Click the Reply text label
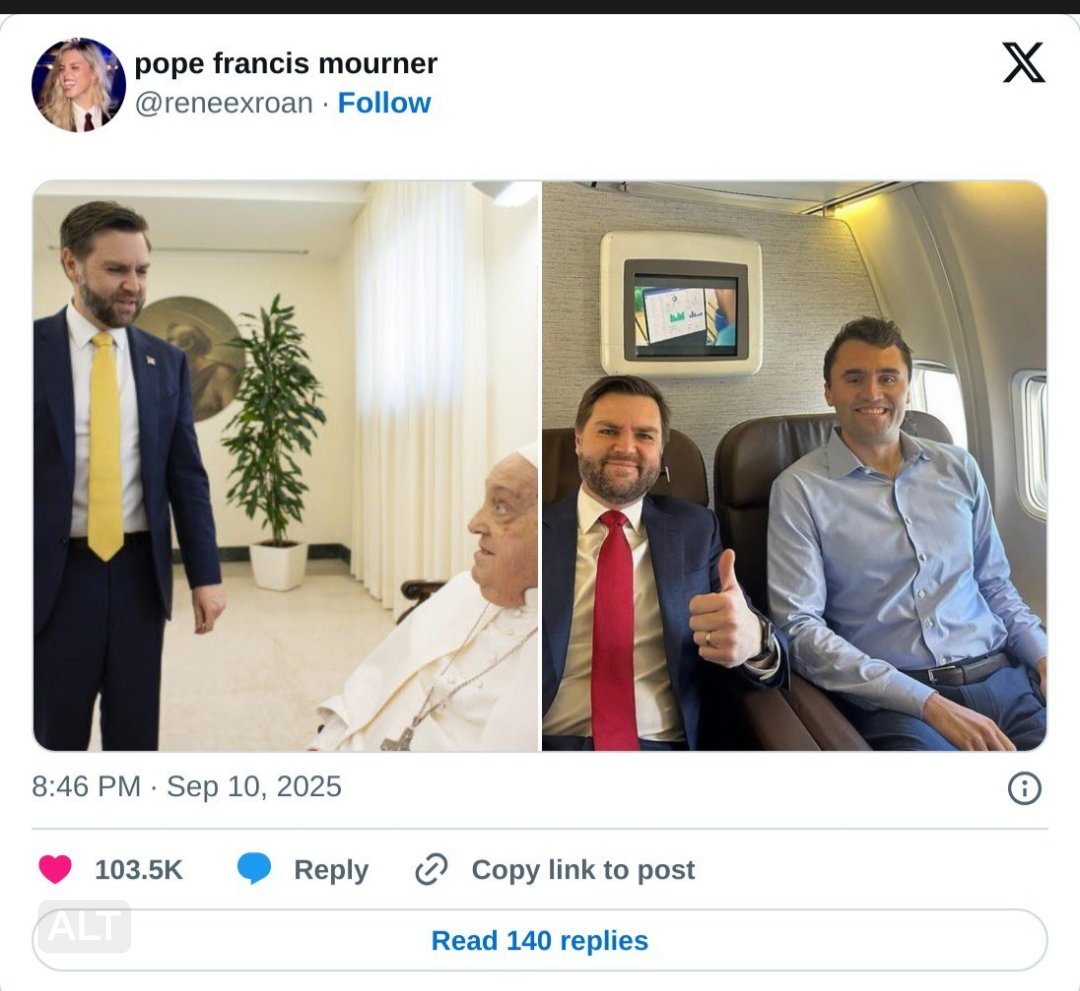The width and height of the screenshot is (1080, 991). 331,870
